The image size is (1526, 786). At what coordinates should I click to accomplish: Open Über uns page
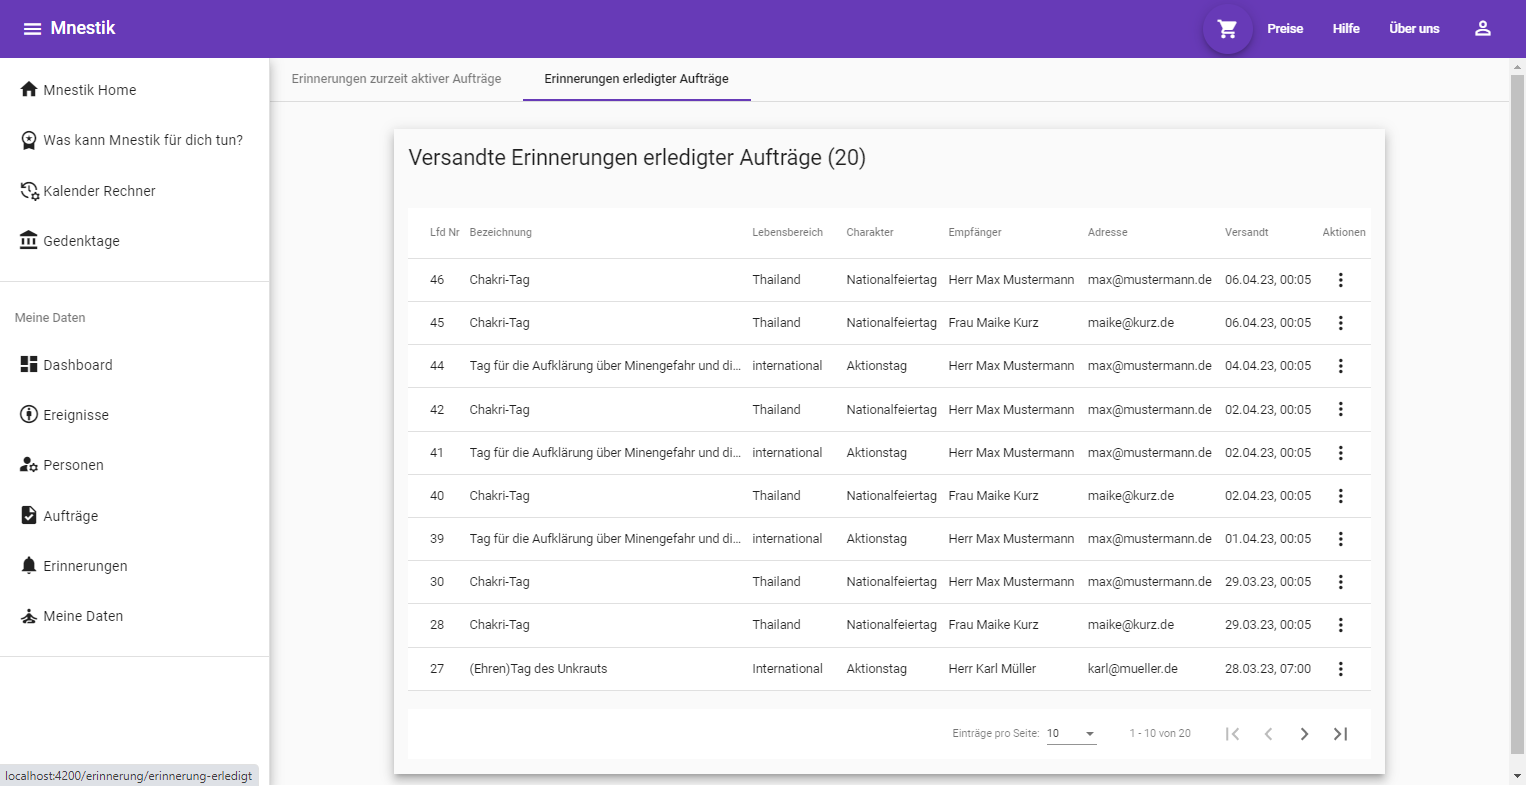coord(1413,29)
